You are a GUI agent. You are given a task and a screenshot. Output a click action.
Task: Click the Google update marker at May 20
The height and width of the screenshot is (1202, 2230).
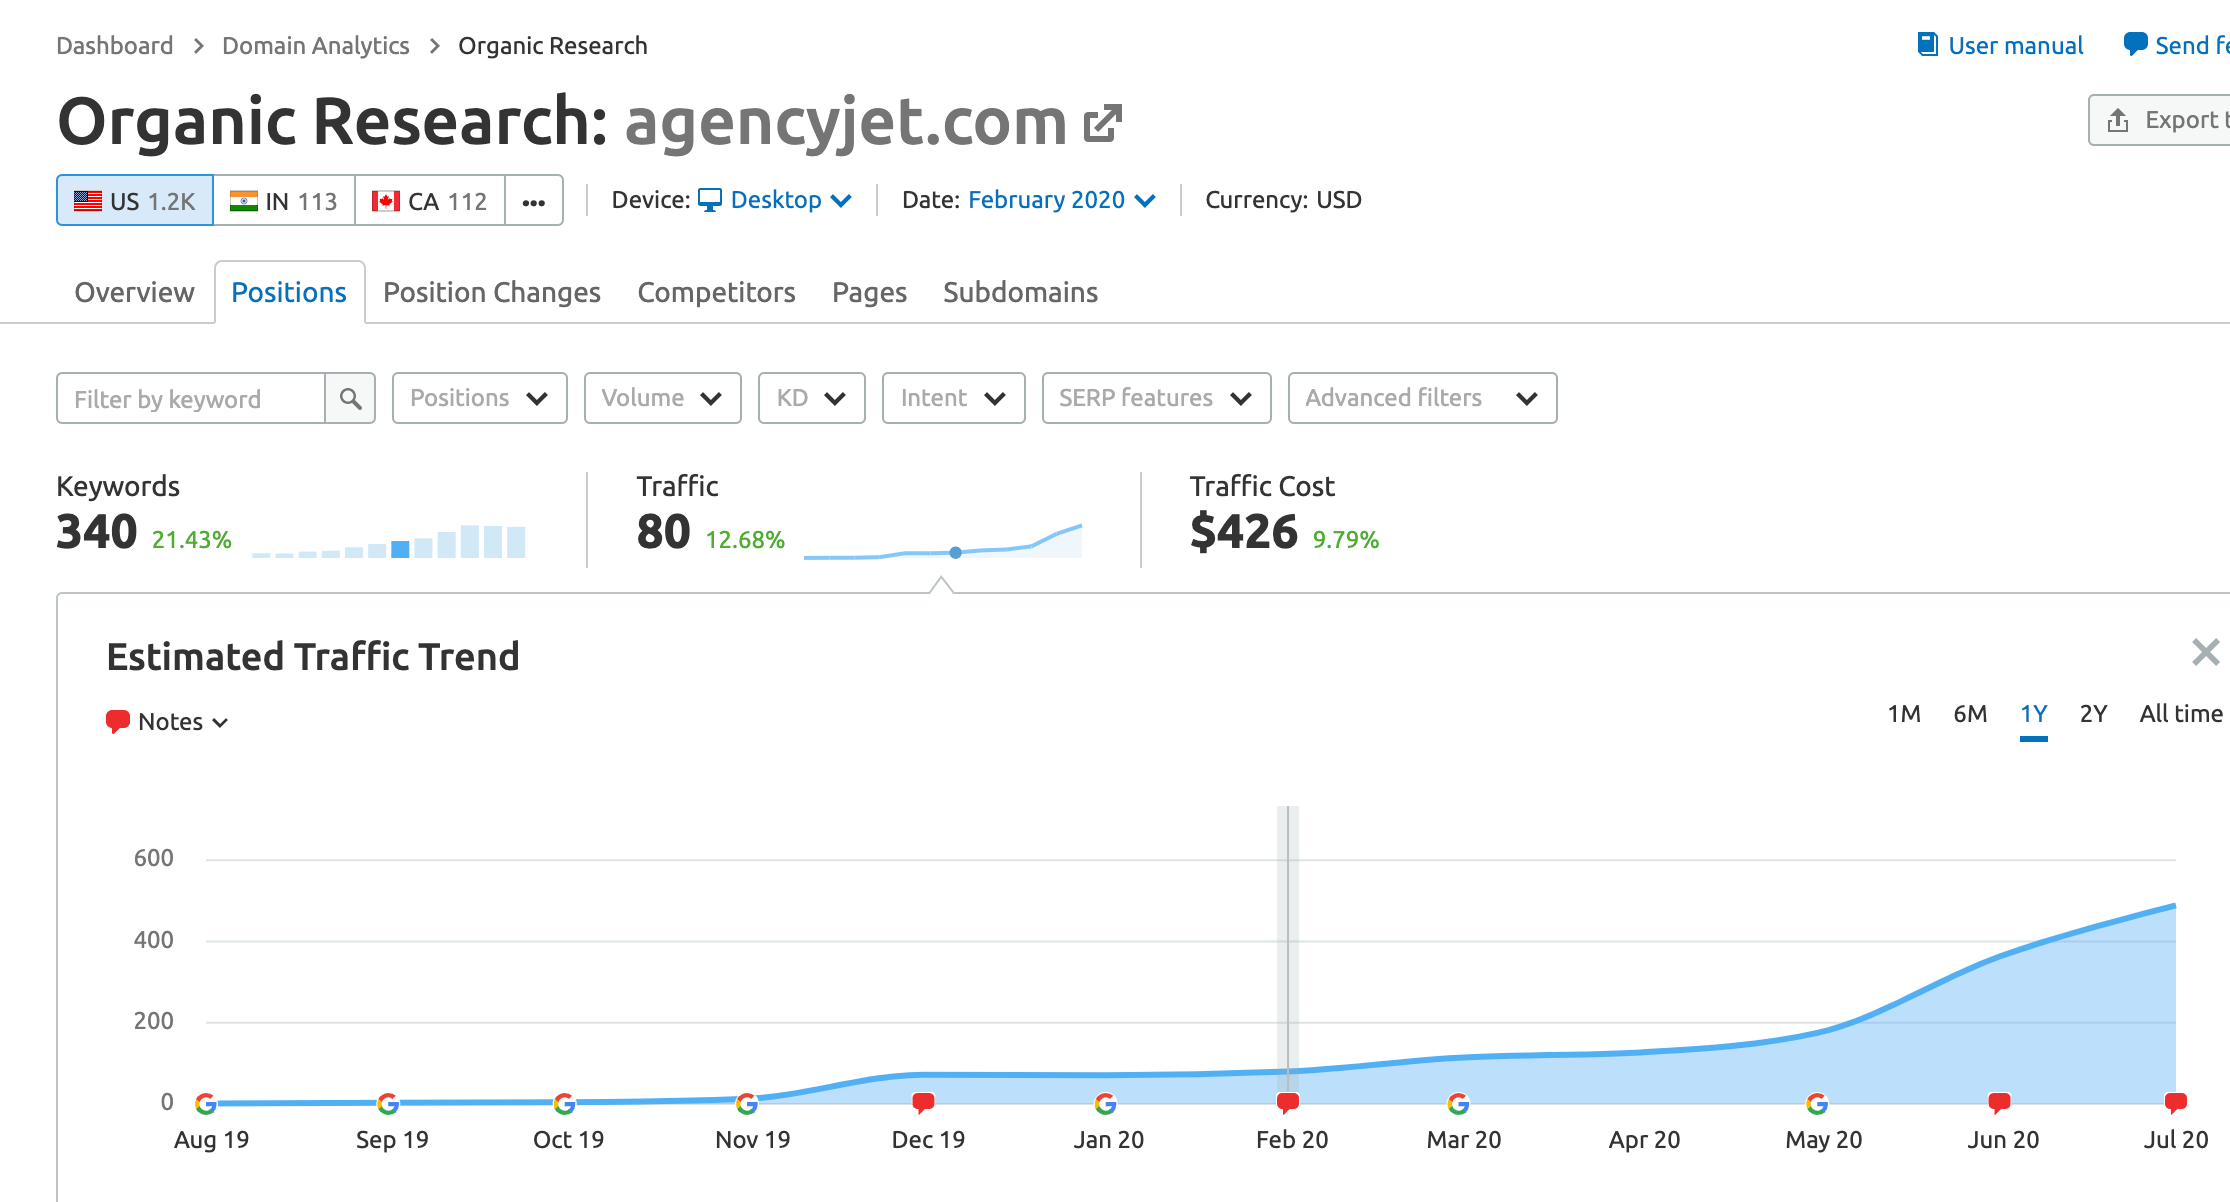[x=1817, y=1104]
